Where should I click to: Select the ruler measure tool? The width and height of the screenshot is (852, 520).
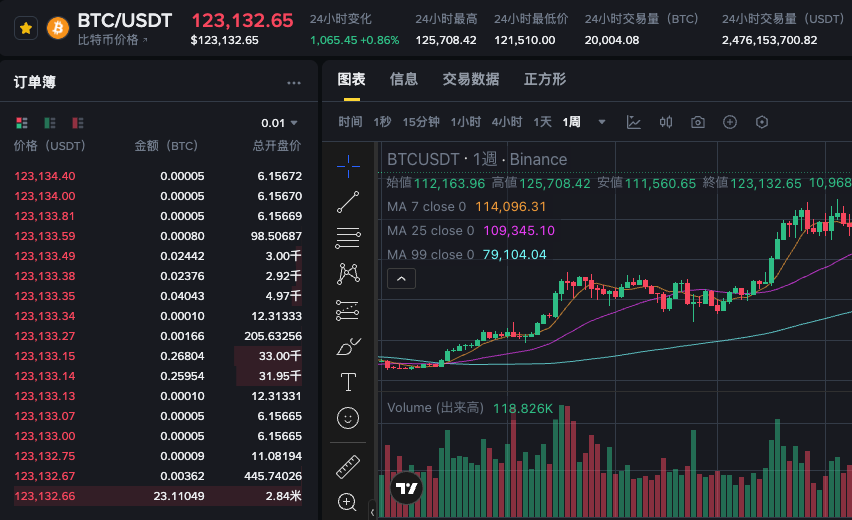coord(348,465)
